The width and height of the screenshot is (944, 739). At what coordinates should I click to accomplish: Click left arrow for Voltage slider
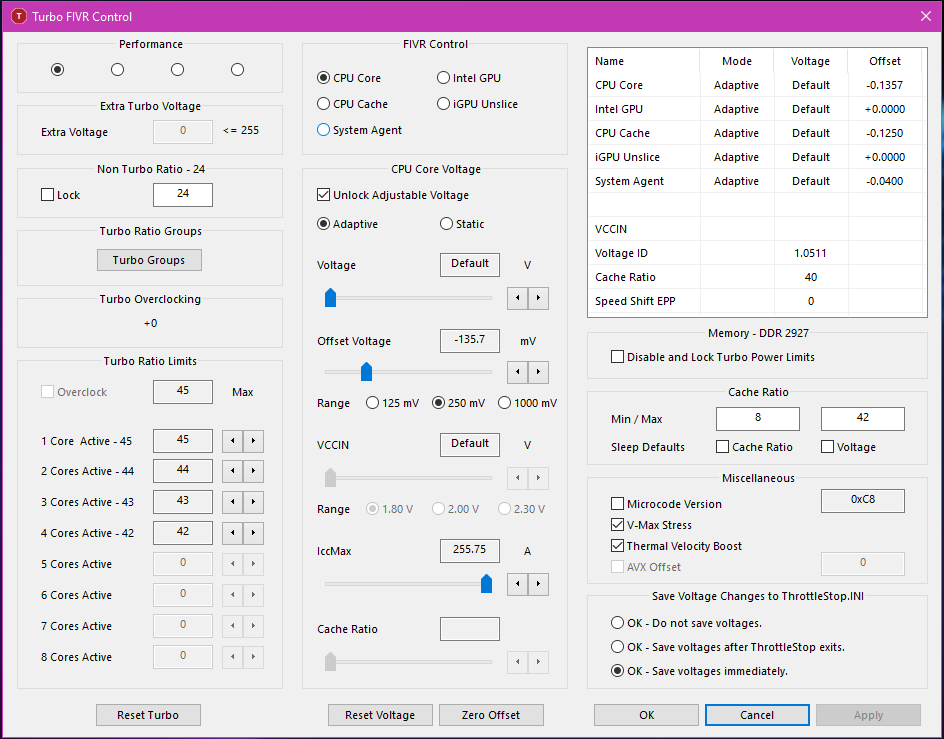tap(517, 298)
